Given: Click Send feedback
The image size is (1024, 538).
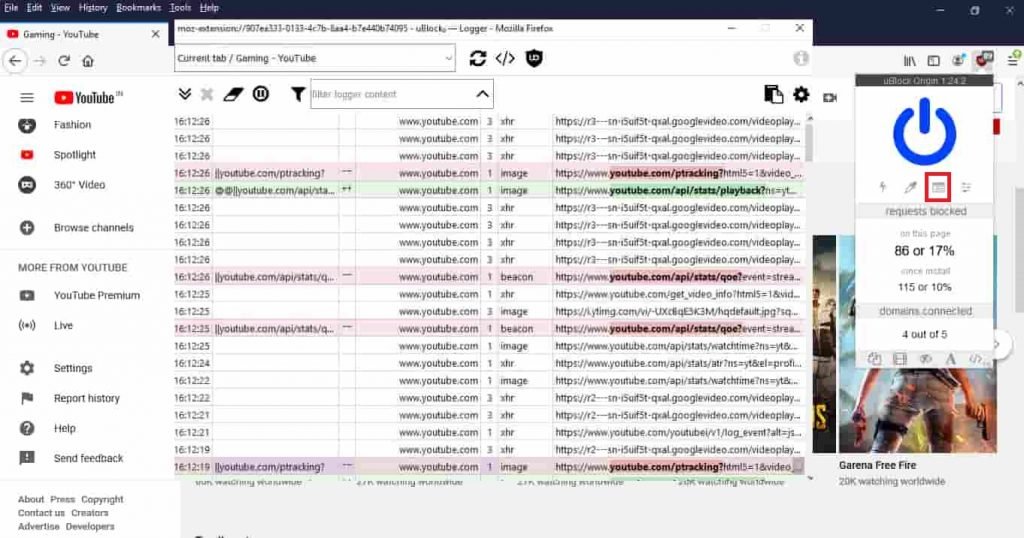Looking at the screenshot, I should (x=88, y=458).
